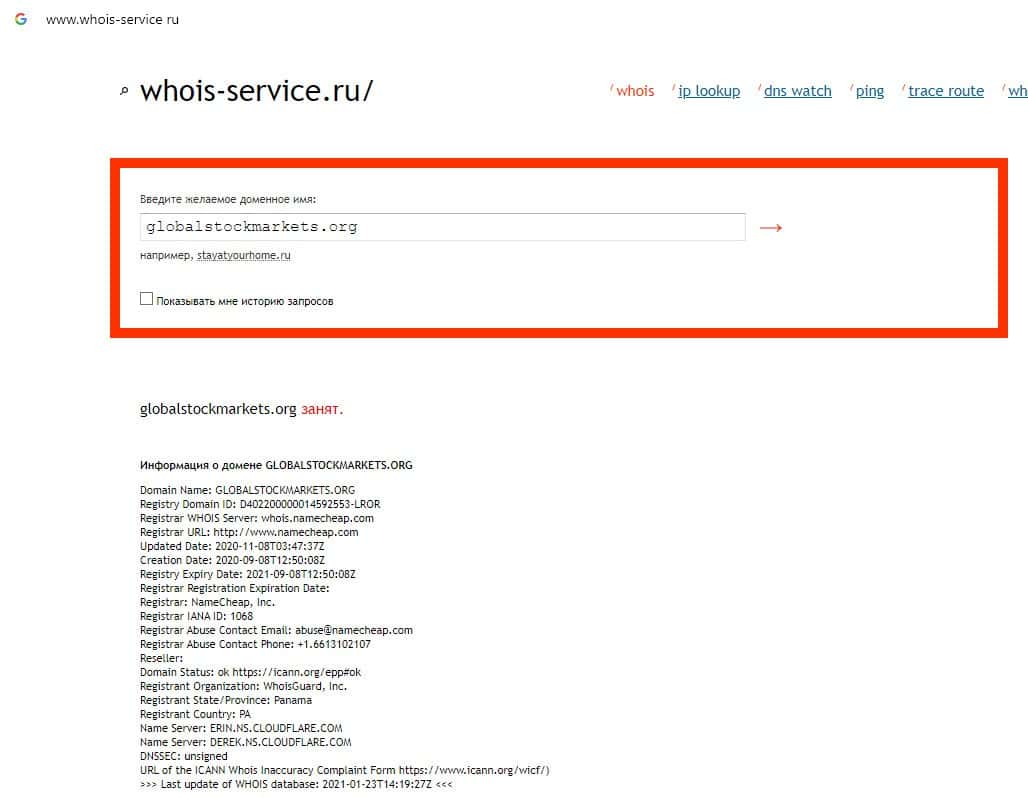This screenshot has height=798, width=1028.
Task: Click the Registrar: NameCheap, Inc. line
Action: tap(207, 602)
